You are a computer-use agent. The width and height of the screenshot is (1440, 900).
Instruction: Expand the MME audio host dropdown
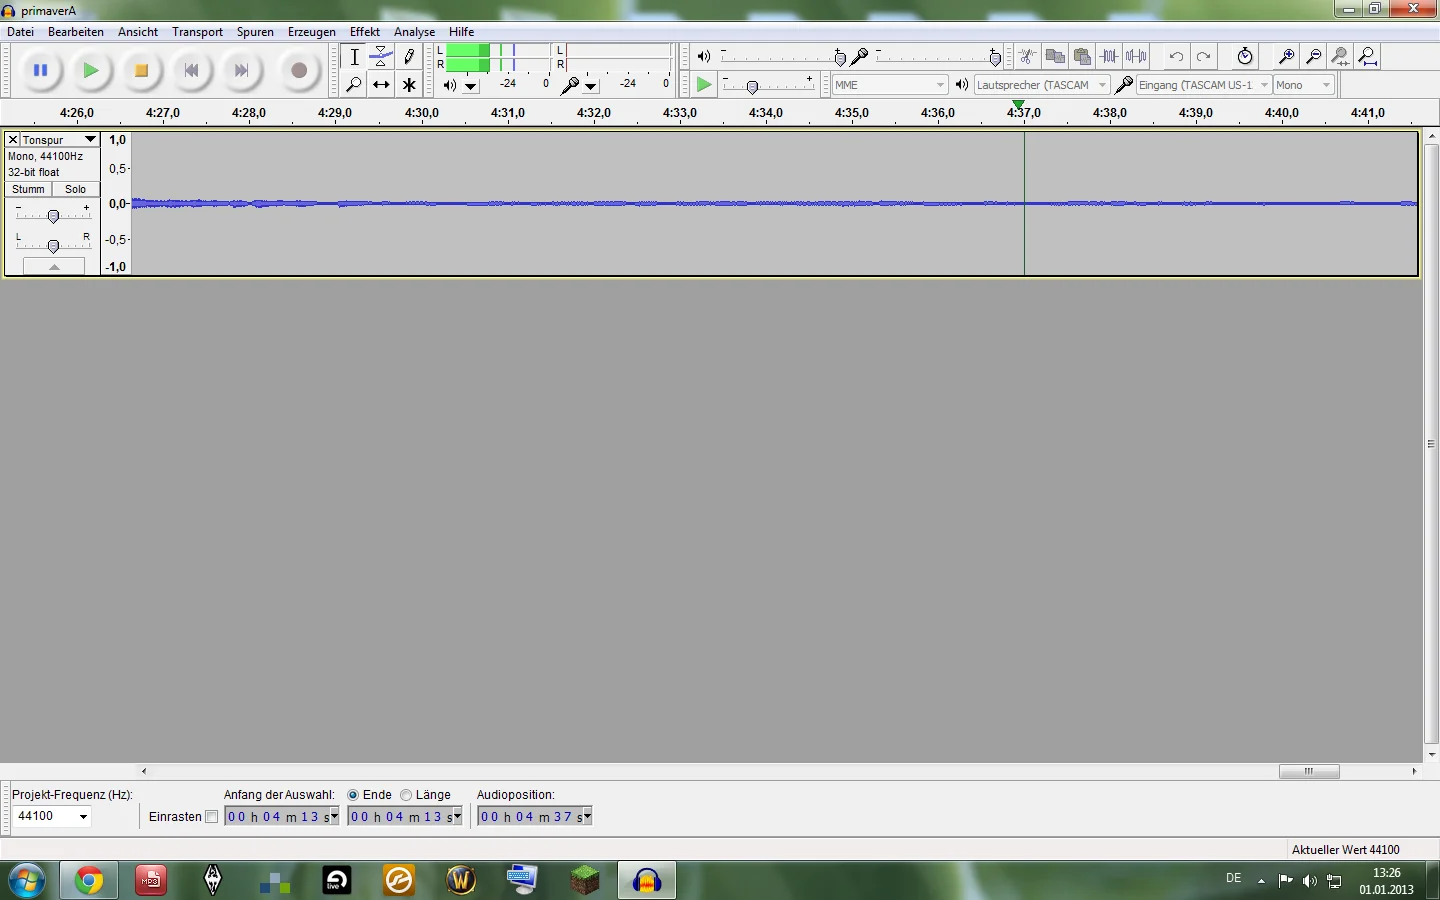tap(940, 85)
